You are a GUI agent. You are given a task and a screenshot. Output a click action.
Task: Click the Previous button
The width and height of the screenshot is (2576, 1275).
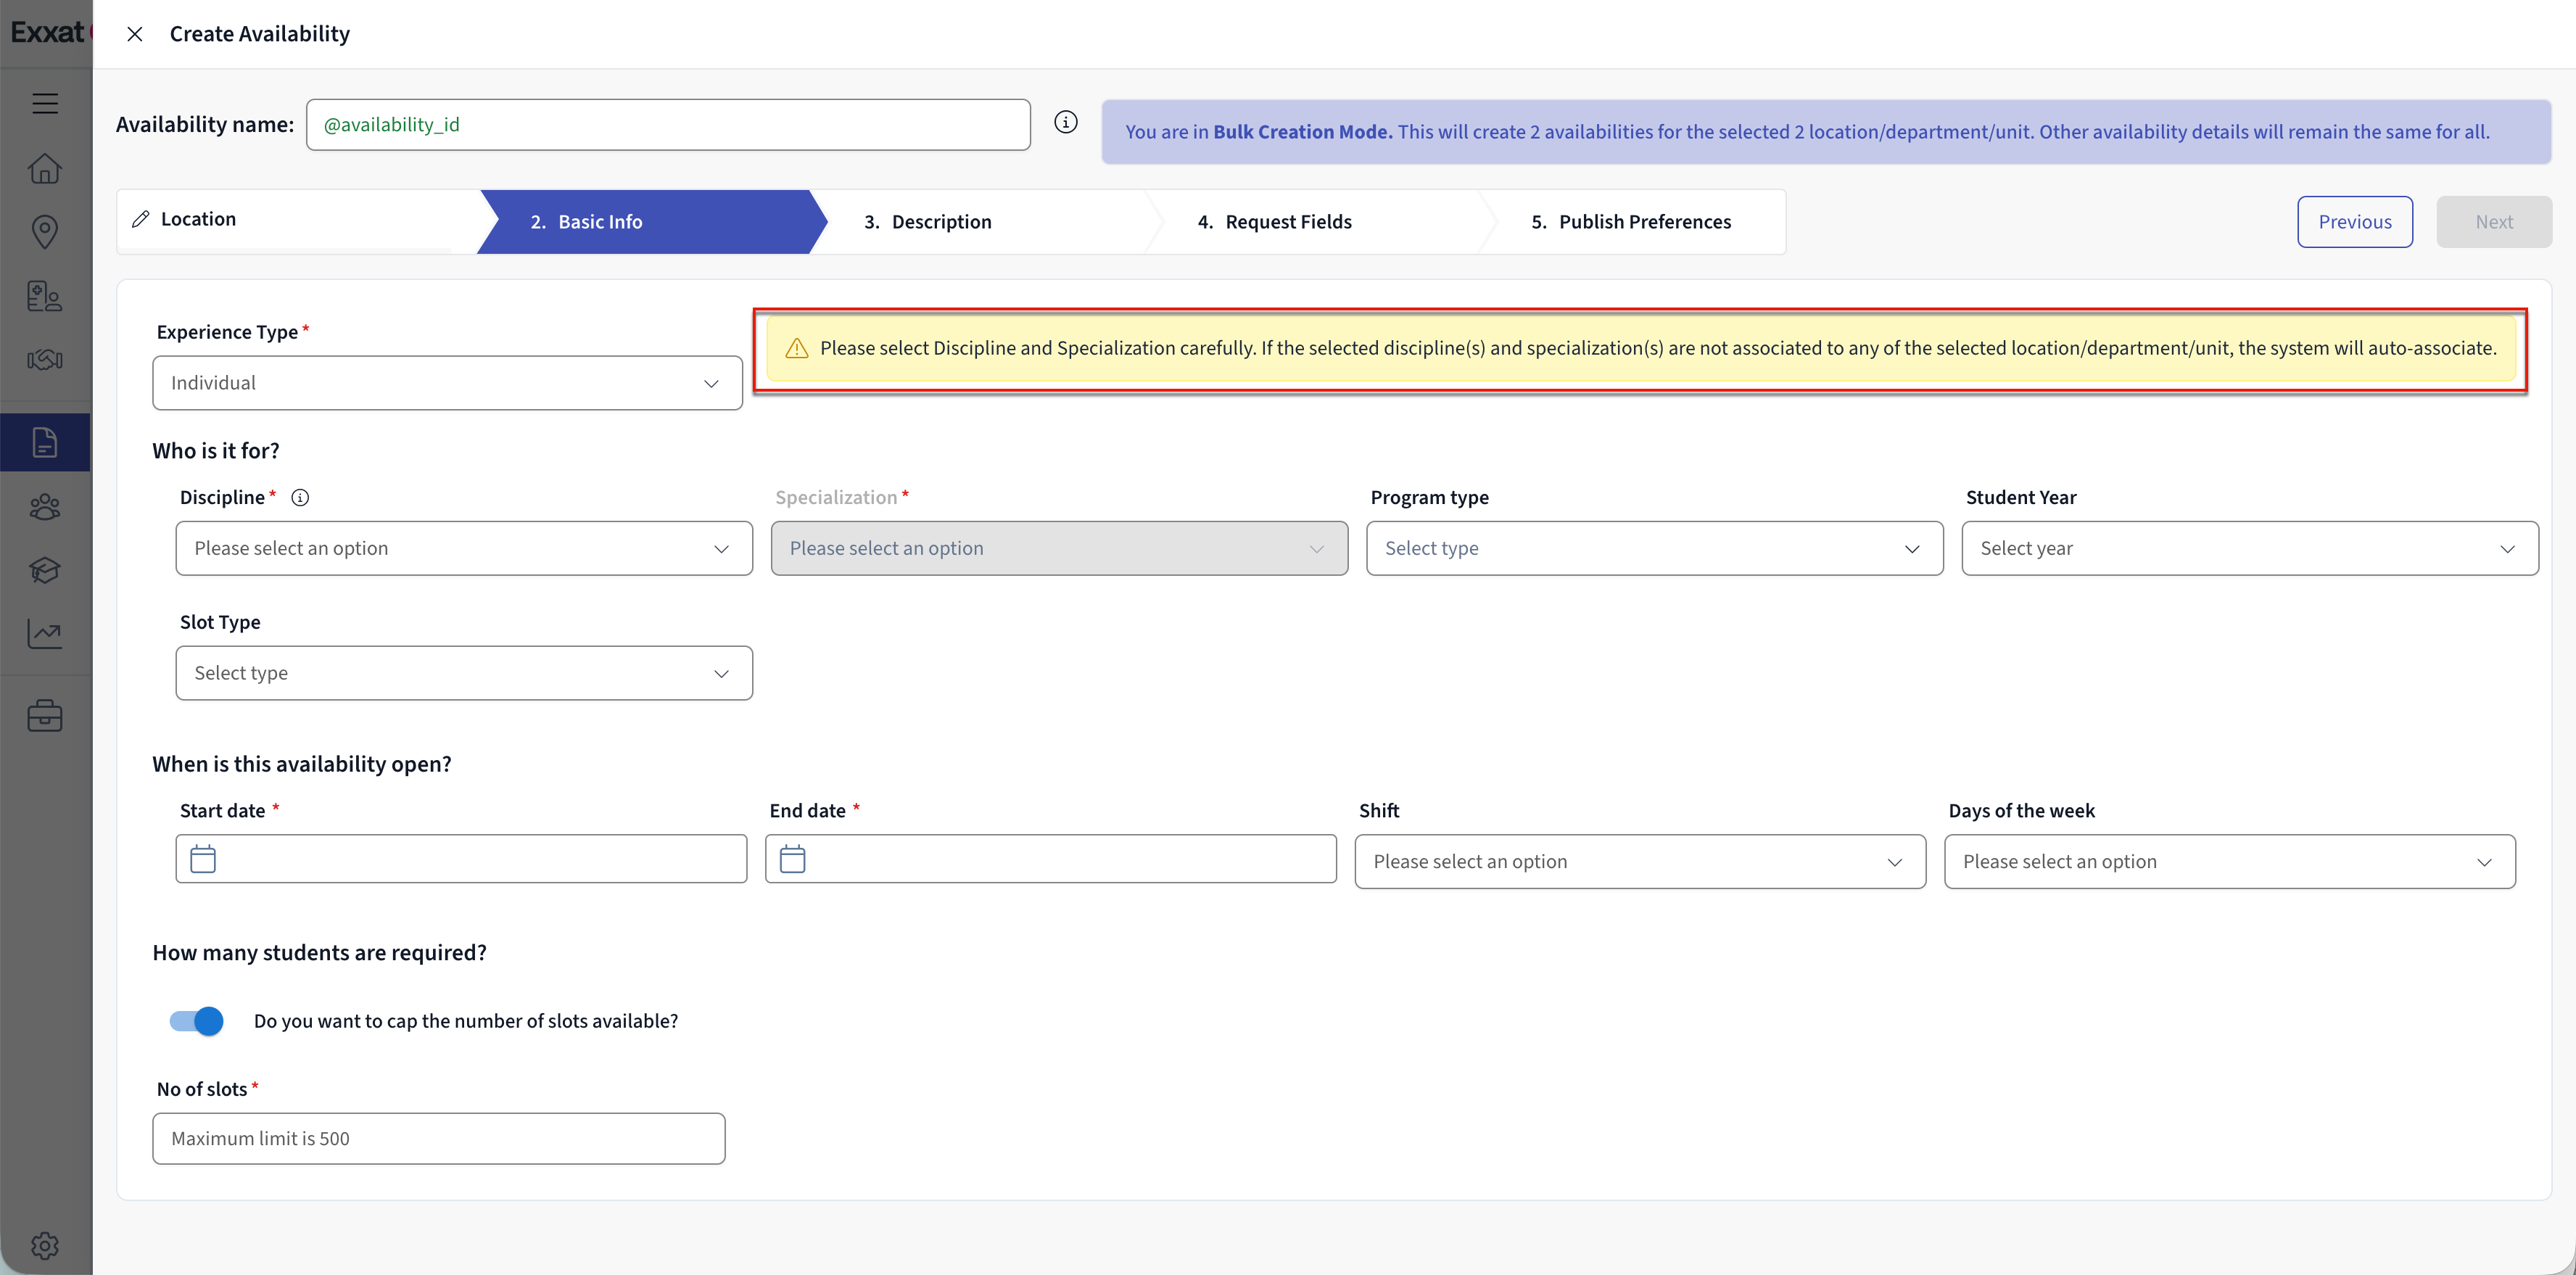pos(2354,222)
